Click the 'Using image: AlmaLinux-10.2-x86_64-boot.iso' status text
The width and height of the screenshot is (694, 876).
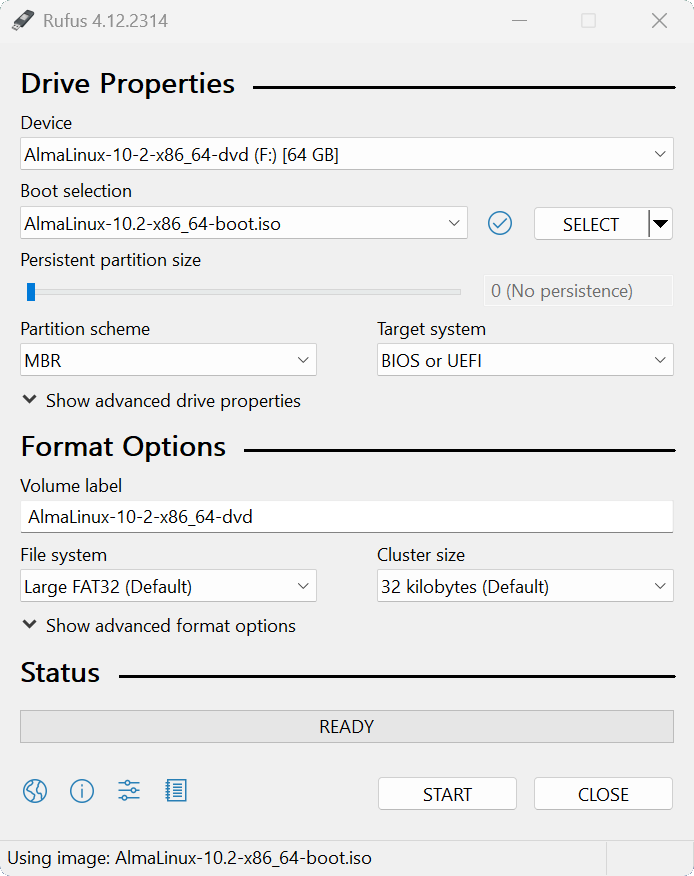[189, 858]
